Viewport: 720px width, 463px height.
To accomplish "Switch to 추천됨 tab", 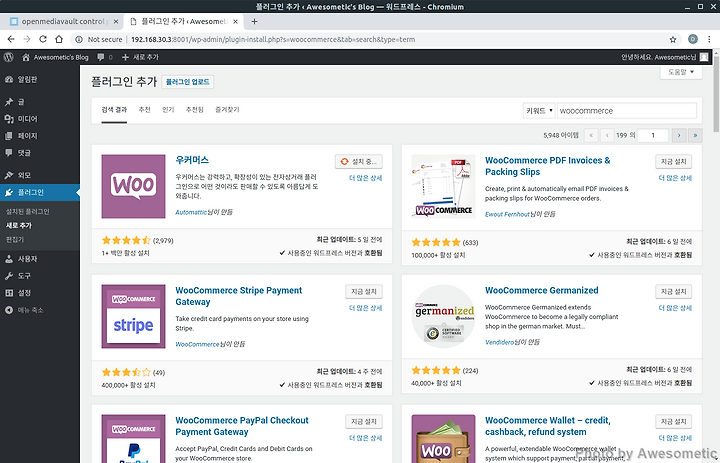I will [195, 110].
